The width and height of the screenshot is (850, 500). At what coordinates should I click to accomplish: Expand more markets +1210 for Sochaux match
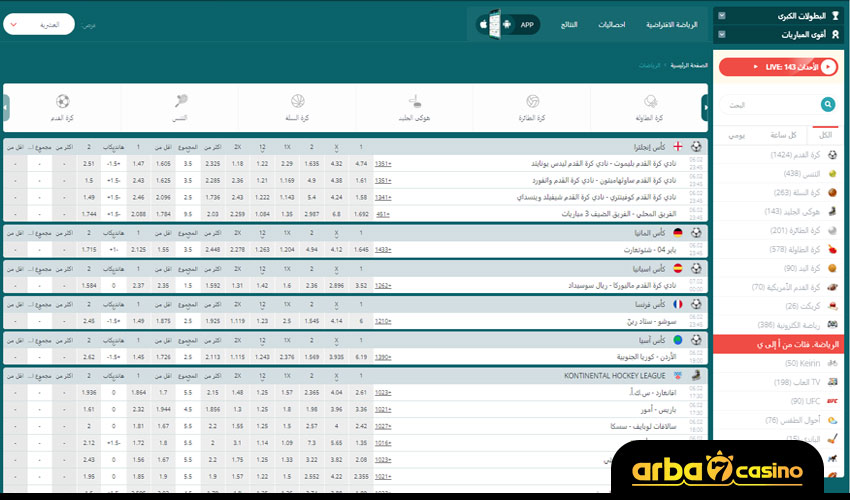click(383, 321)
